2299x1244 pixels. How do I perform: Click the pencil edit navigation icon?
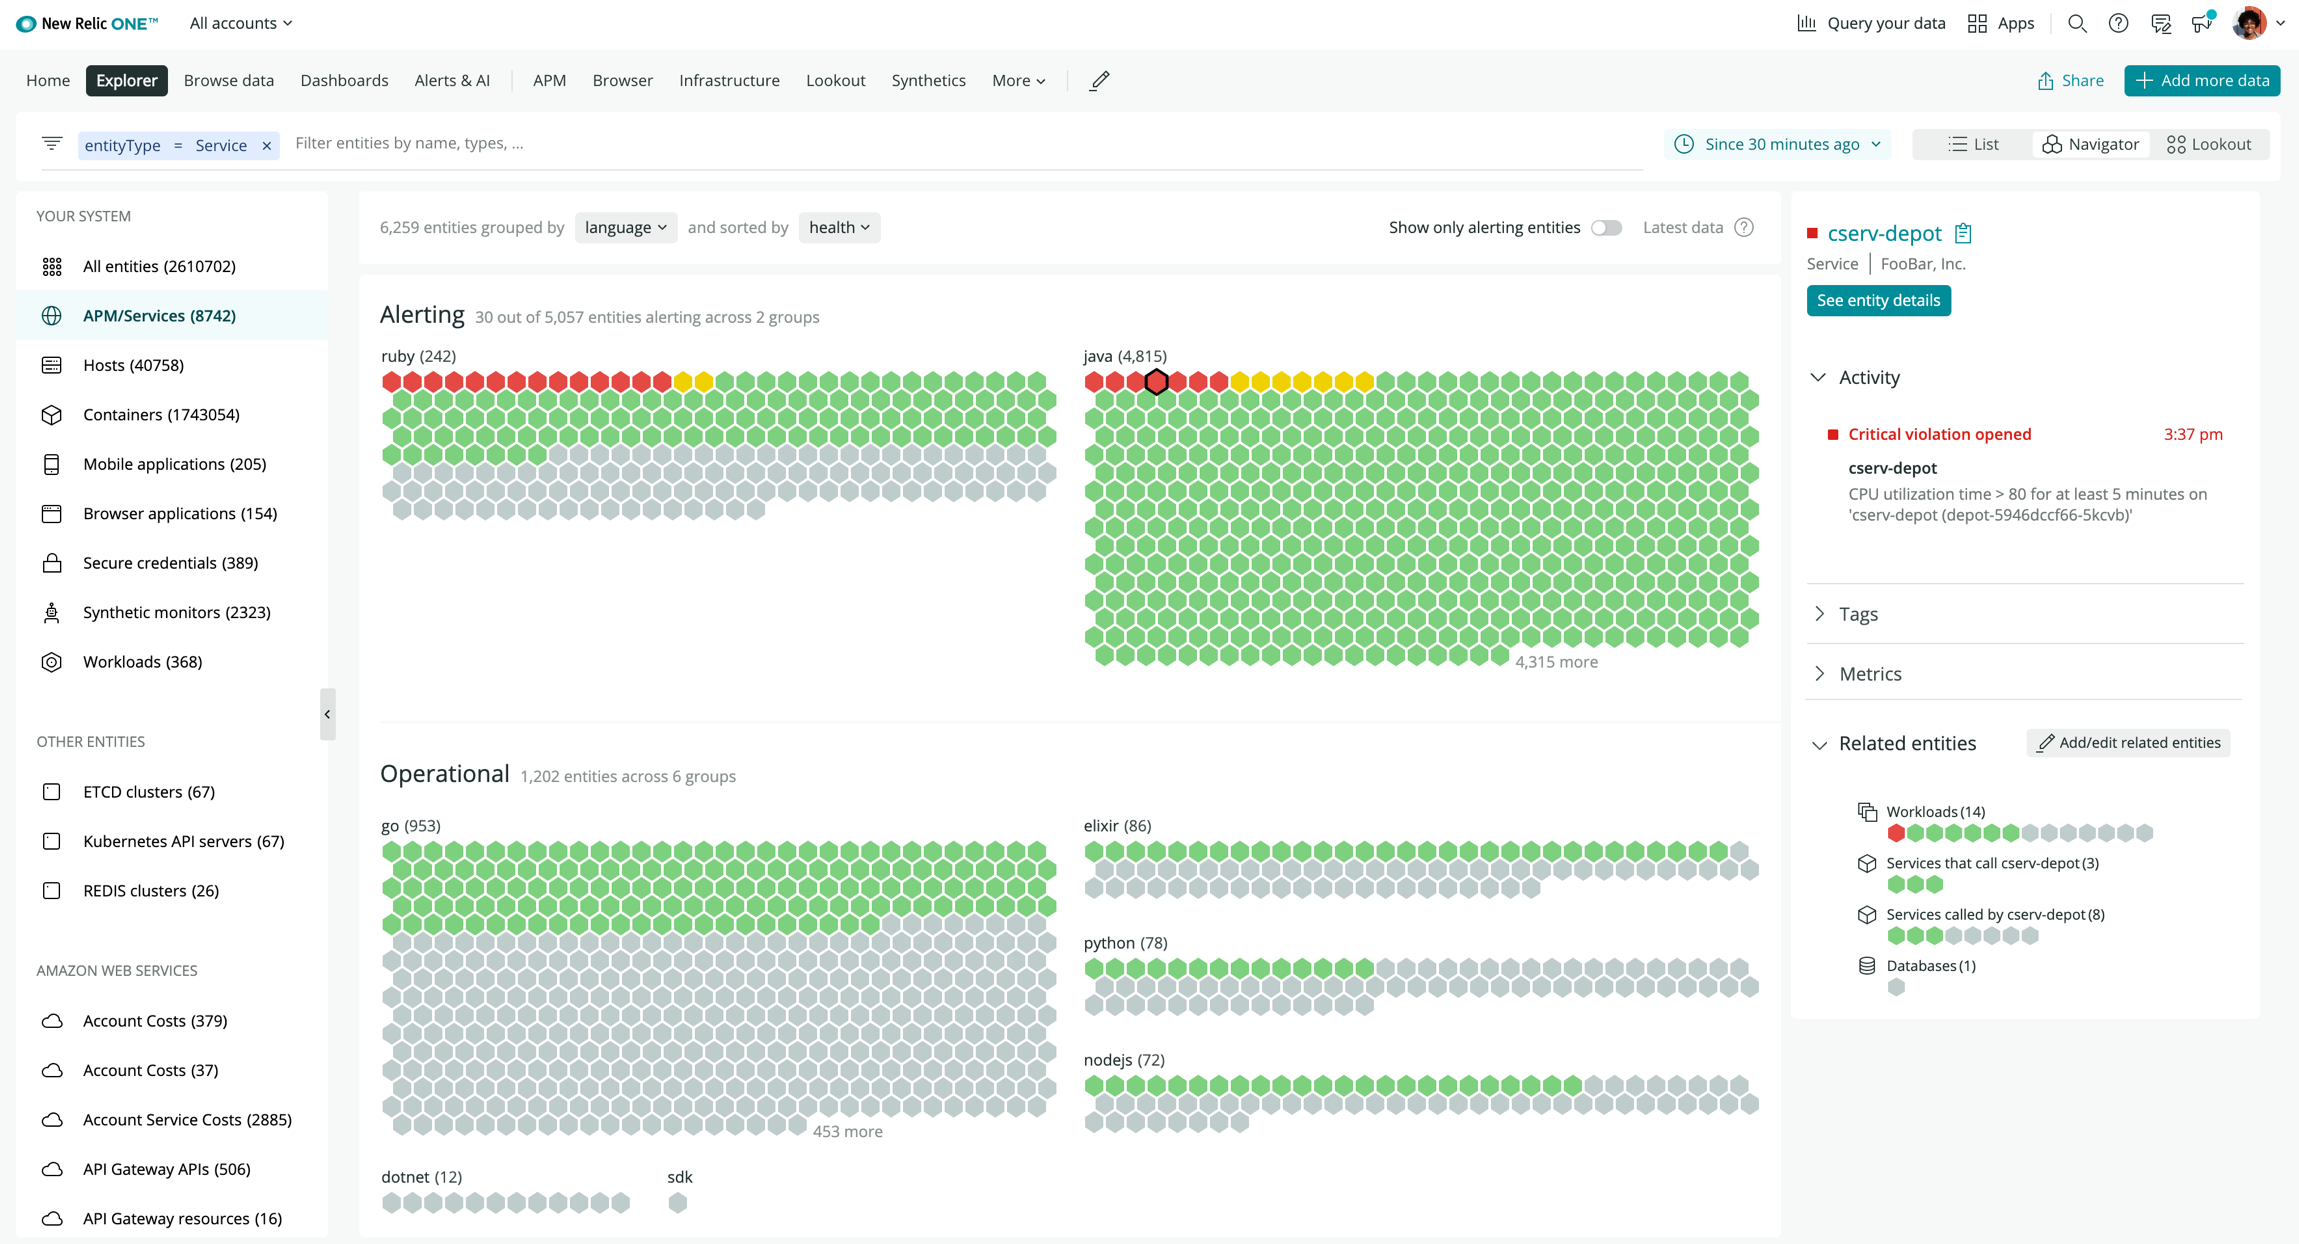click(x=1099, y=80)
